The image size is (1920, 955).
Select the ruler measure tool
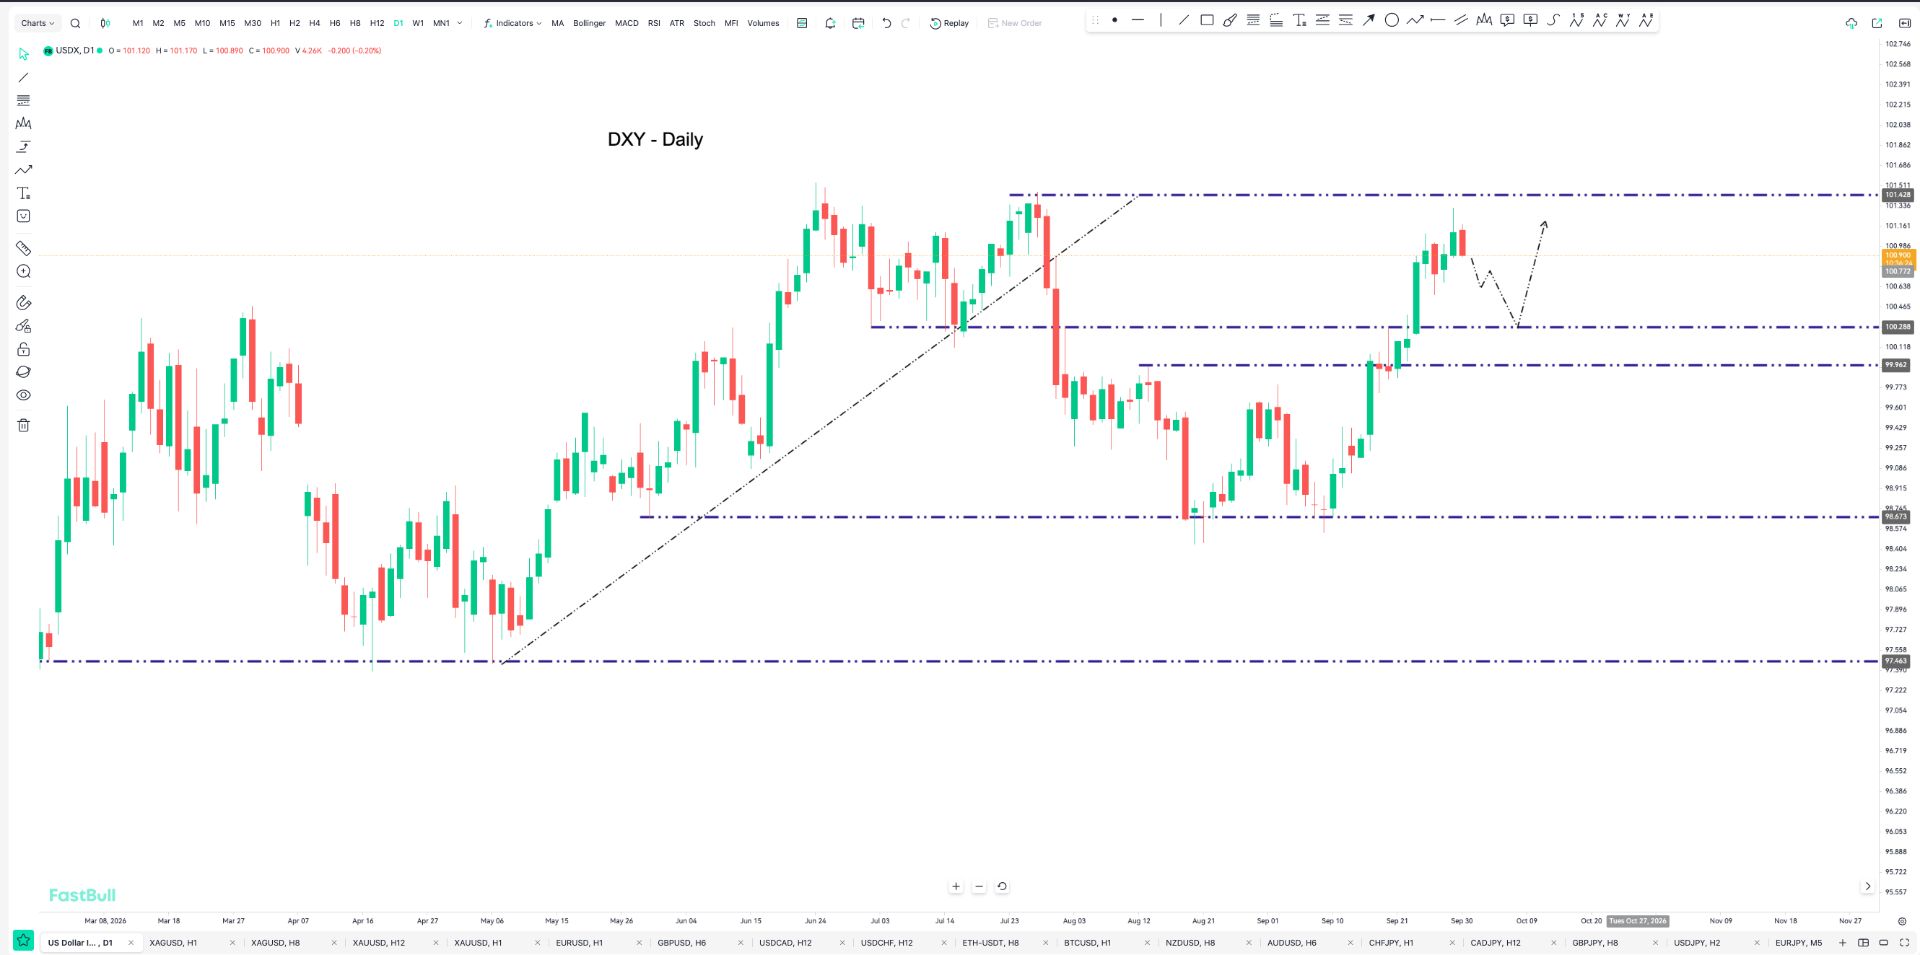point(23,248)
